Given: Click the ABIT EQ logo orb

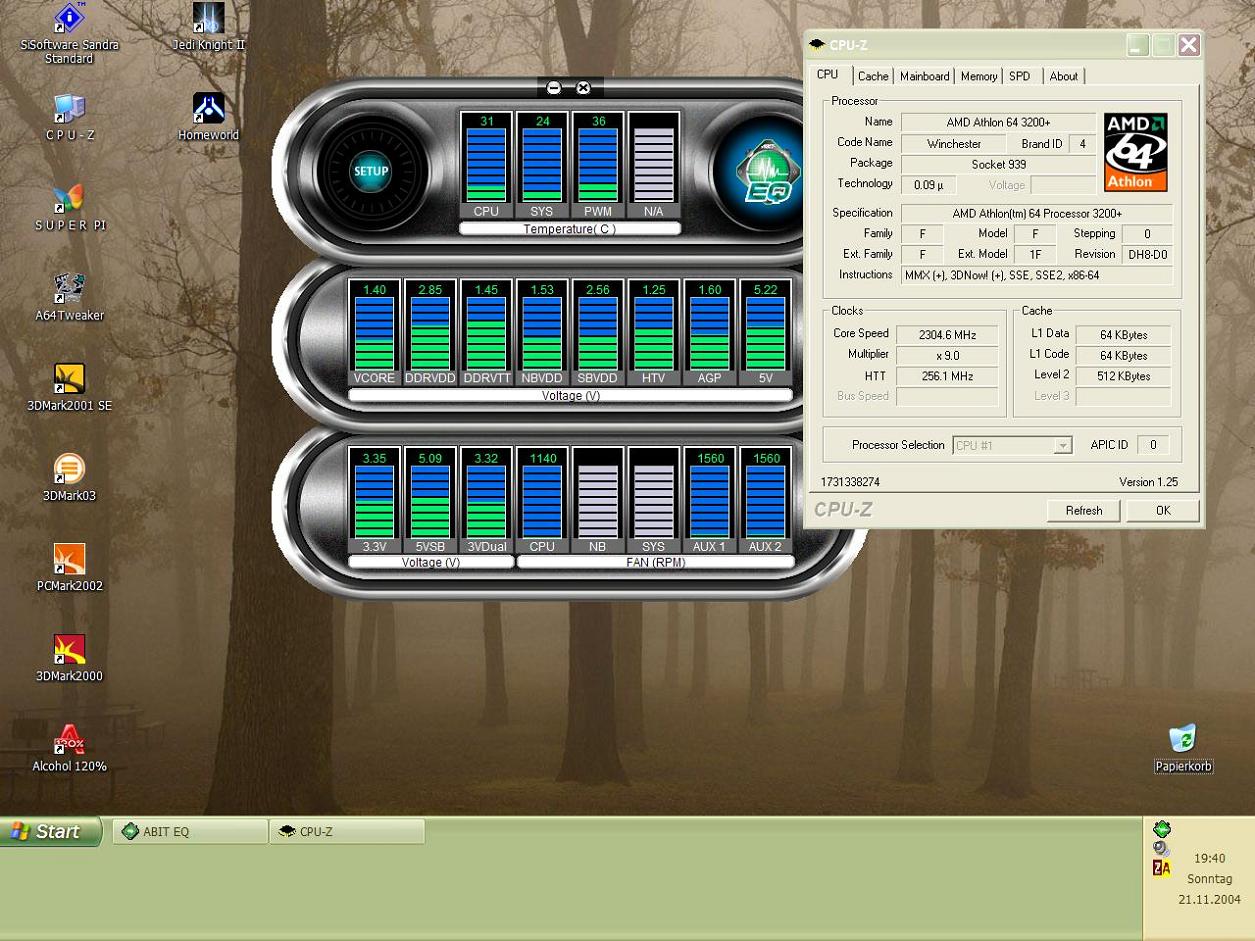Looking at the screenshot, I should [x=765, y=172].
